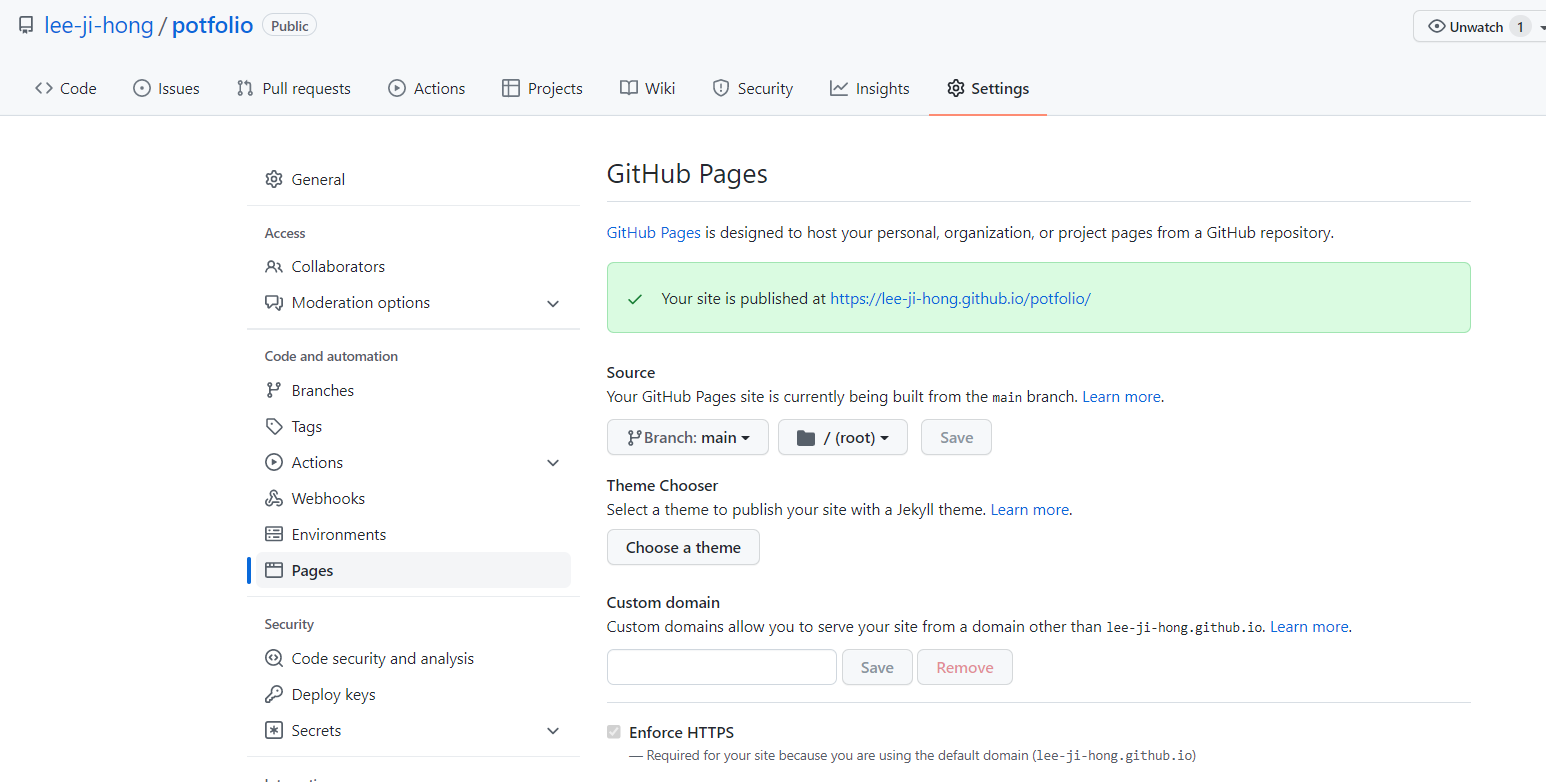The width and height of the screenshot is (1546, 782).
Task: Expand the Secrets chevron
Action: pos(553,731)
